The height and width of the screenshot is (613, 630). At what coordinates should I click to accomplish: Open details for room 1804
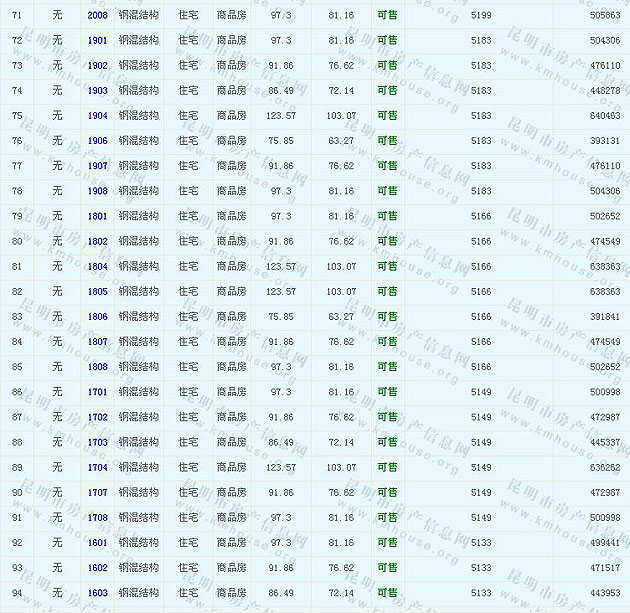97,267
